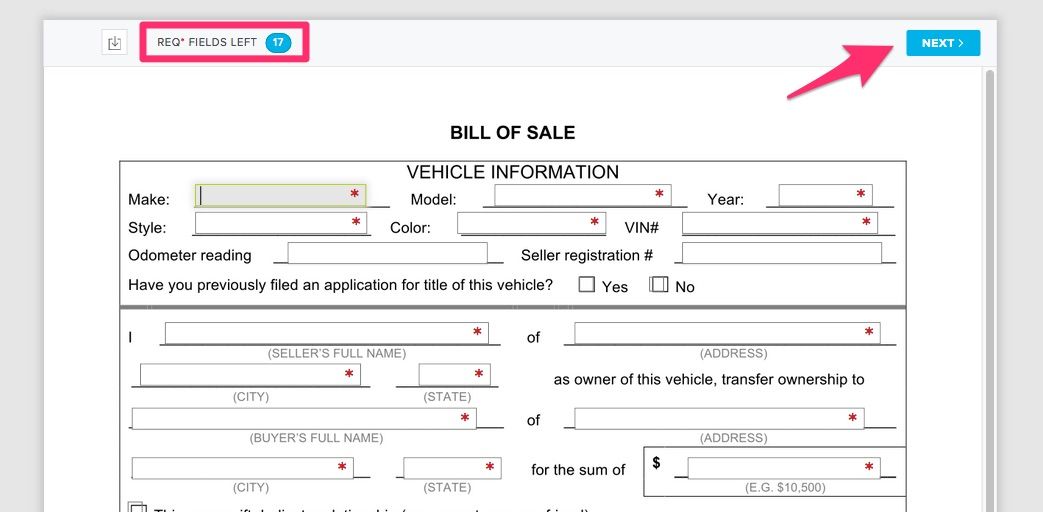
Task: Click the Seller registration # field
Action: point(782,253)
